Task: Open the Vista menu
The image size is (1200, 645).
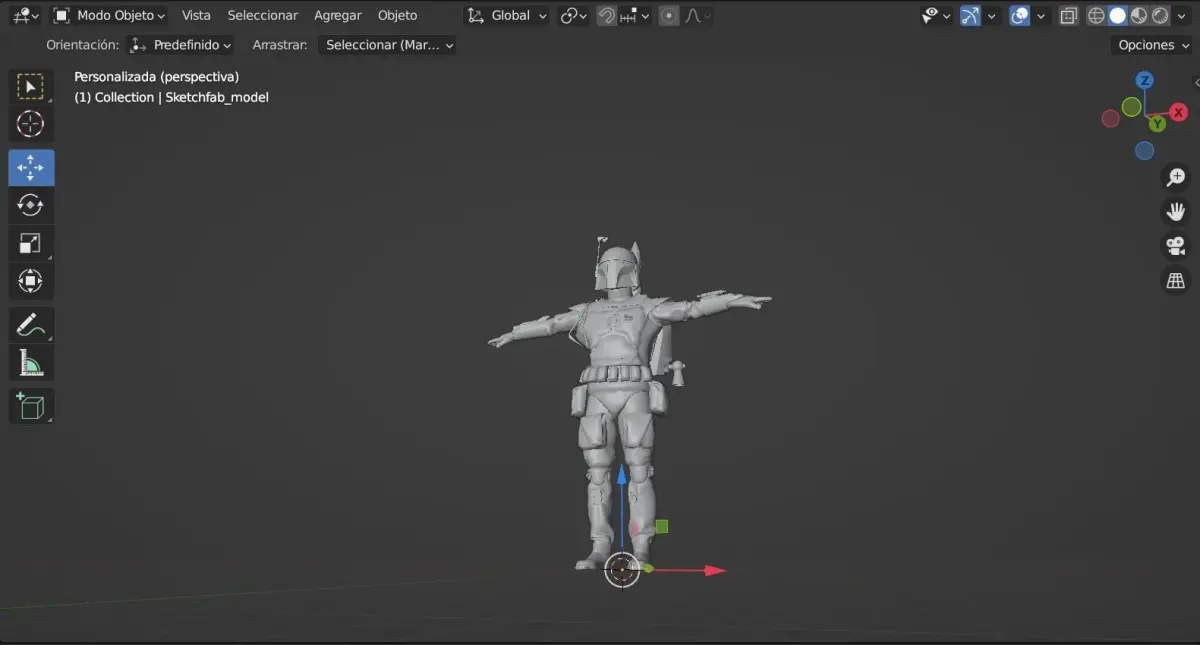Action: [x=196, y=16]
